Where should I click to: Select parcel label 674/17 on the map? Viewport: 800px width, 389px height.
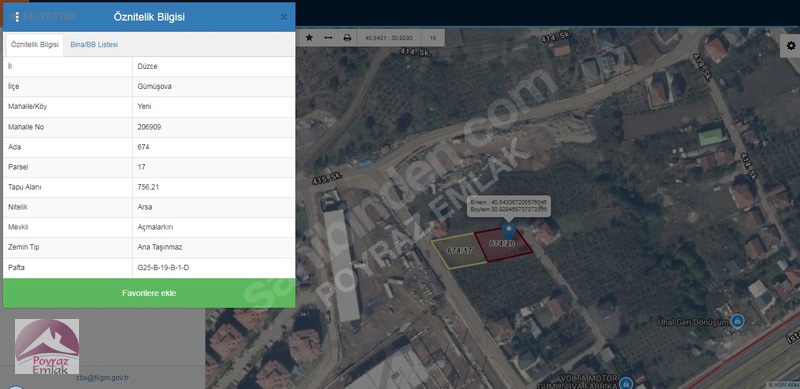coord(460,250)
